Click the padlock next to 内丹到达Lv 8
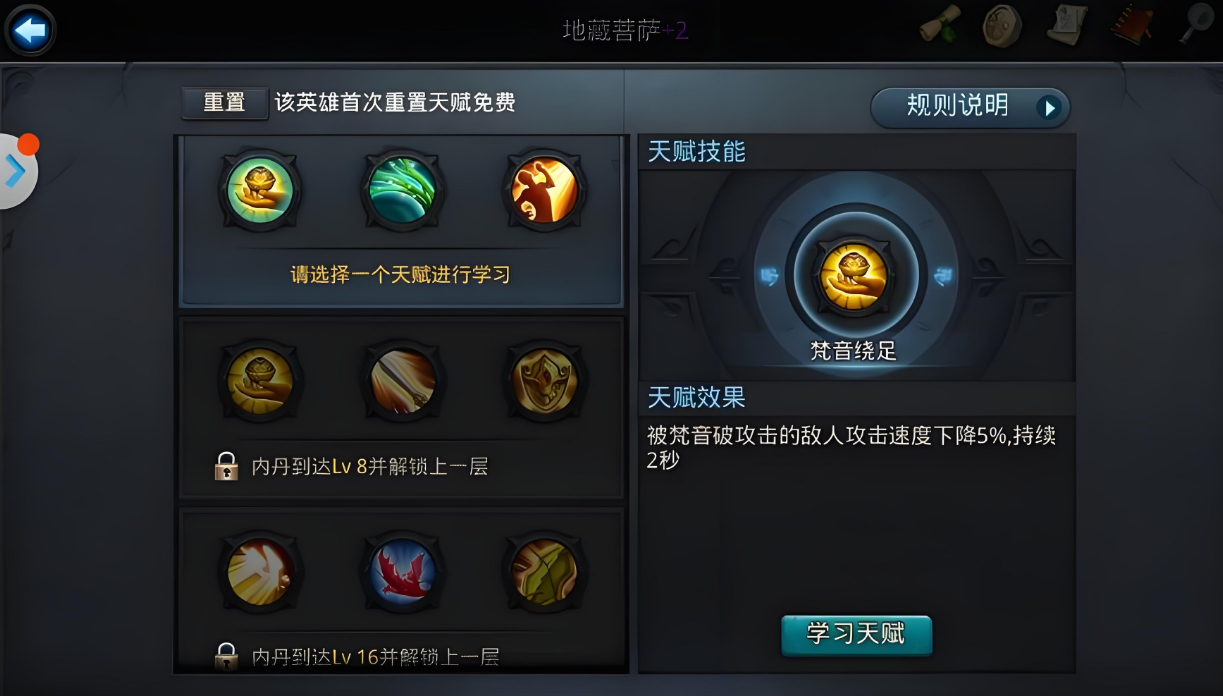The height and width of the screenshot is (696, 1223). click(227, 466)
